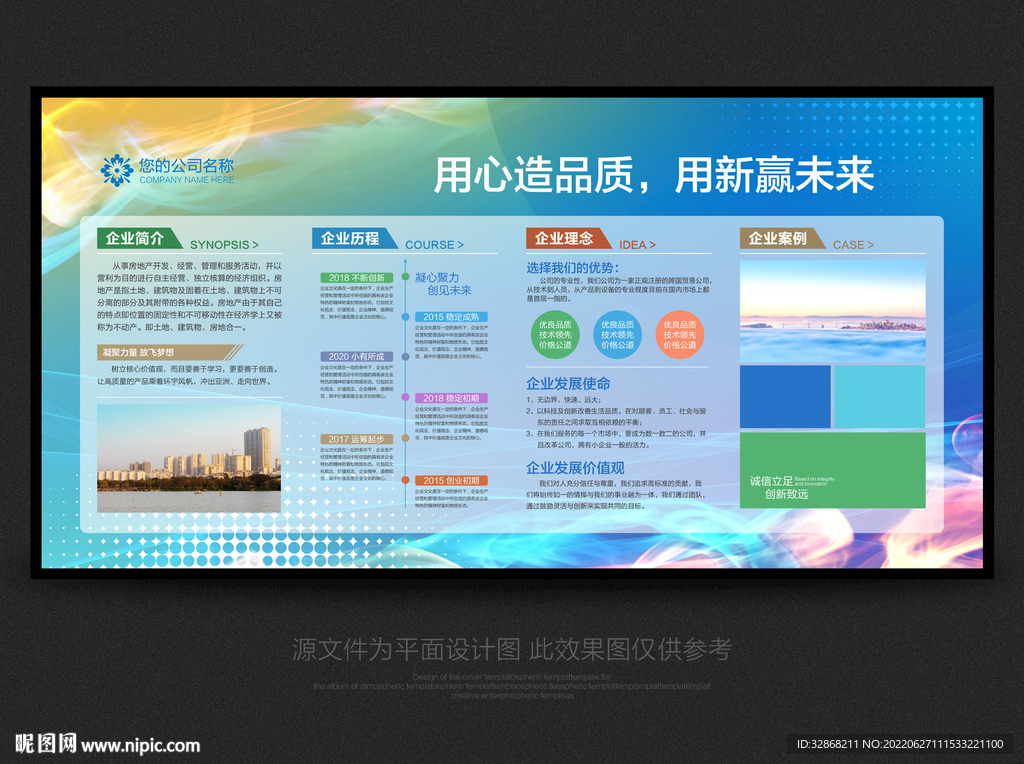Click the orange timeline dot beside 2015 创业初期

click(x=406, y=480)
